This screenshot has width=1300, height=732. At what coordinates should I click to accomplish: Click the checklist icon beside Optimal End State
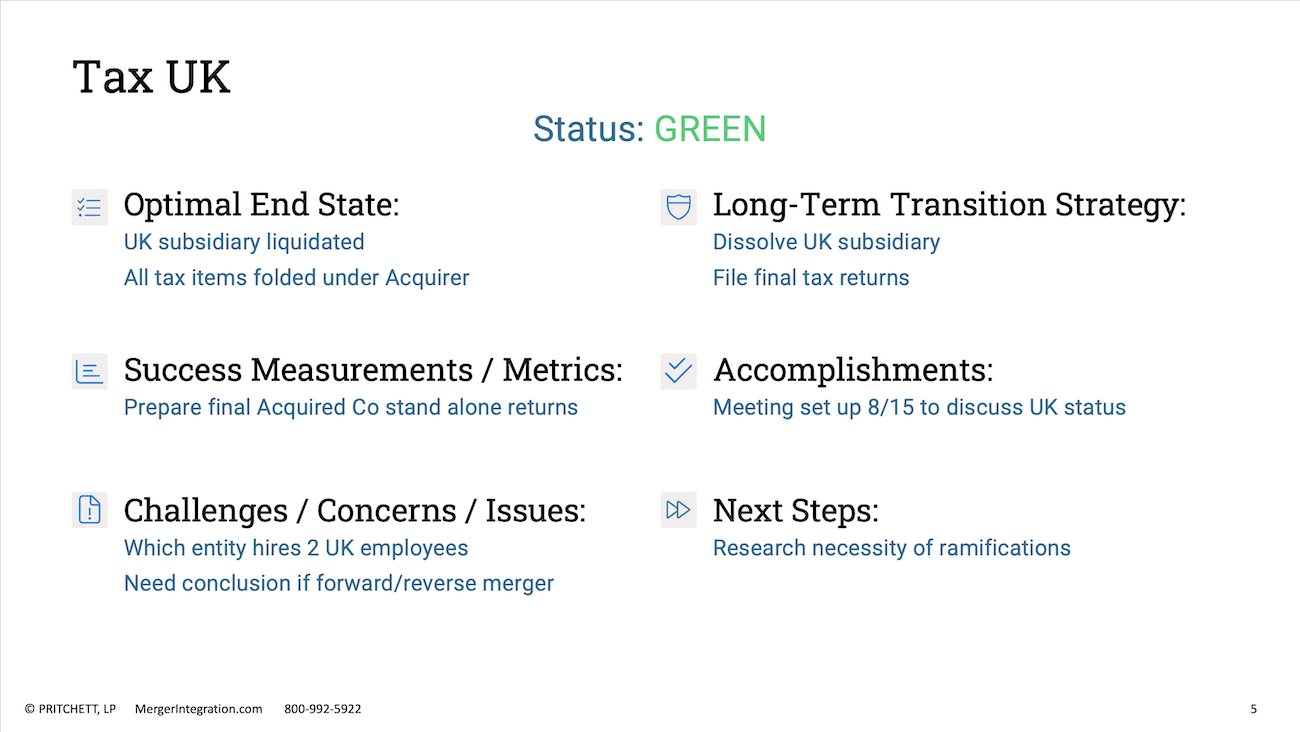[89, 207]
